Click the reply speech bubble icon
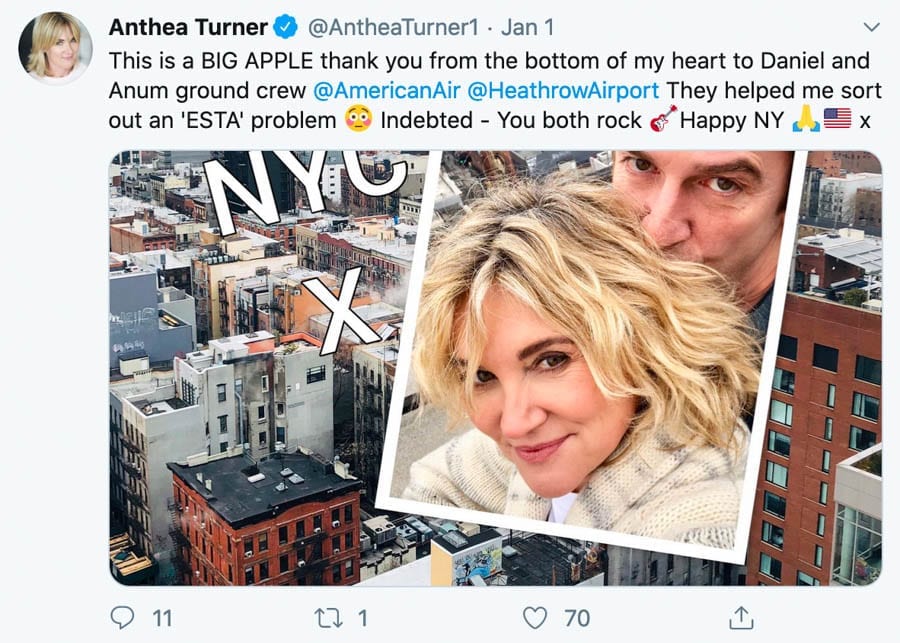The image size is (900, 643). tap(122, 617)
